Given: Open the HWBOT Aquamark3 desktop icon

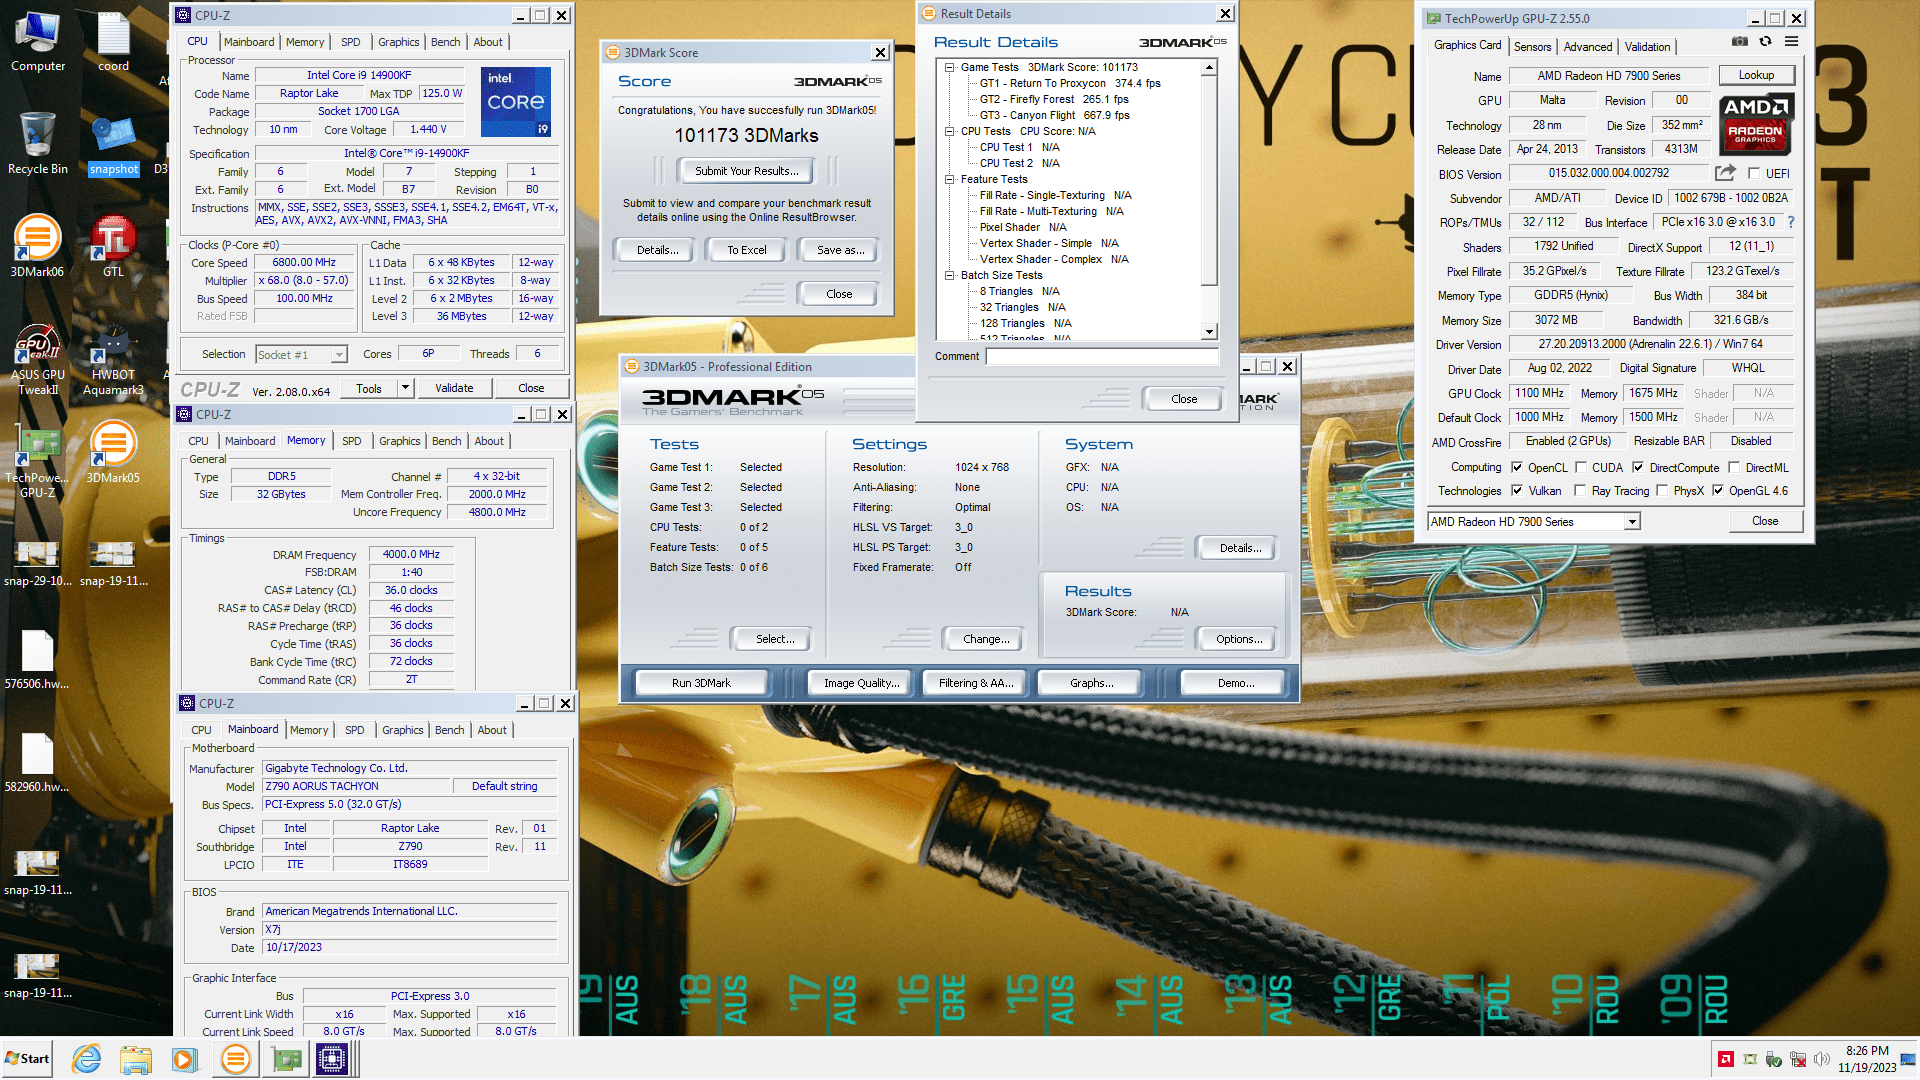Looking at the screenshot, I should tap(113, 360).
